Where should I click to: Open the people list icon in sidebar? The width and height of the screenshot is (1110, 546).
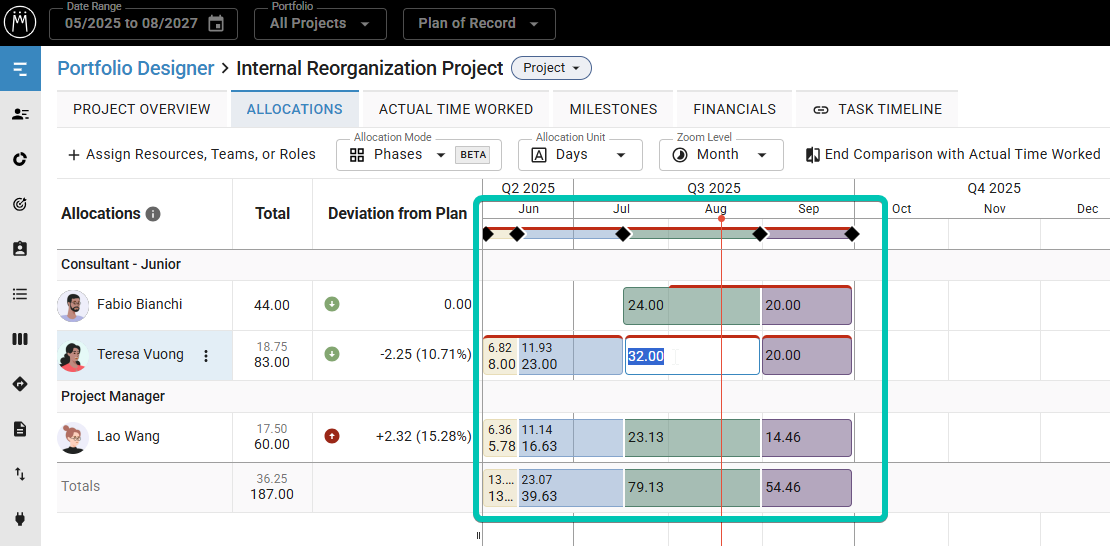pyautogui.click(x=20, y=114)
